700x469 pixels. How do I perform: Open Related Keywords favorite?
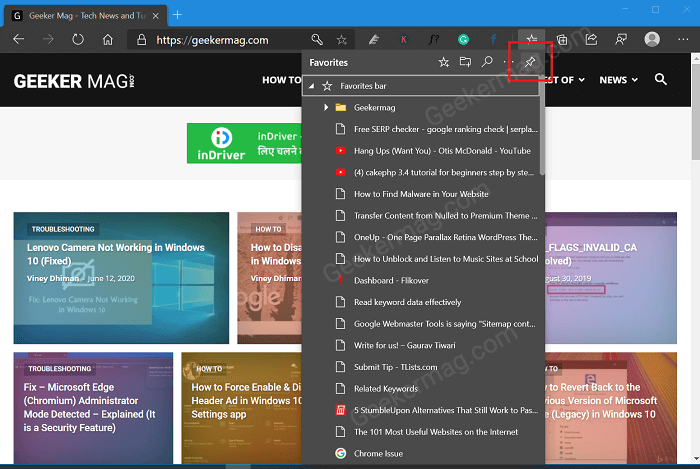point(423,389)
